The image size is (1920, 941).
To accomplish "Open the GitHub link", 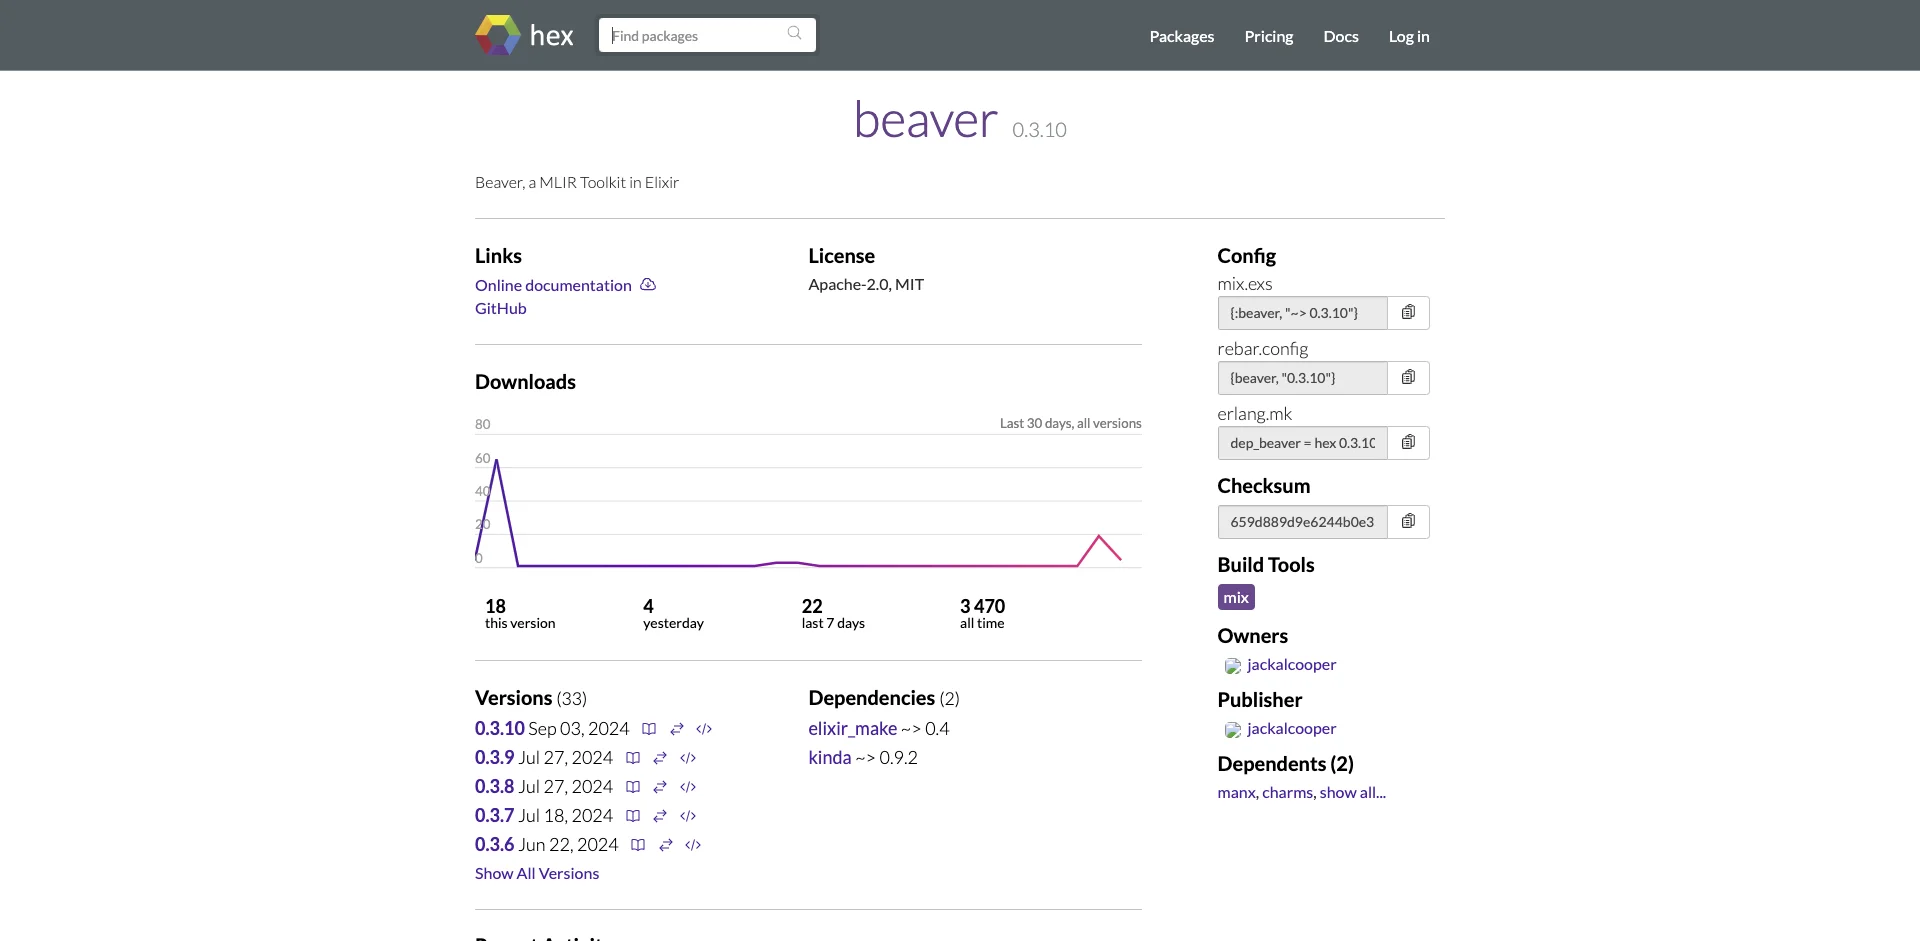I will (500, 308).
